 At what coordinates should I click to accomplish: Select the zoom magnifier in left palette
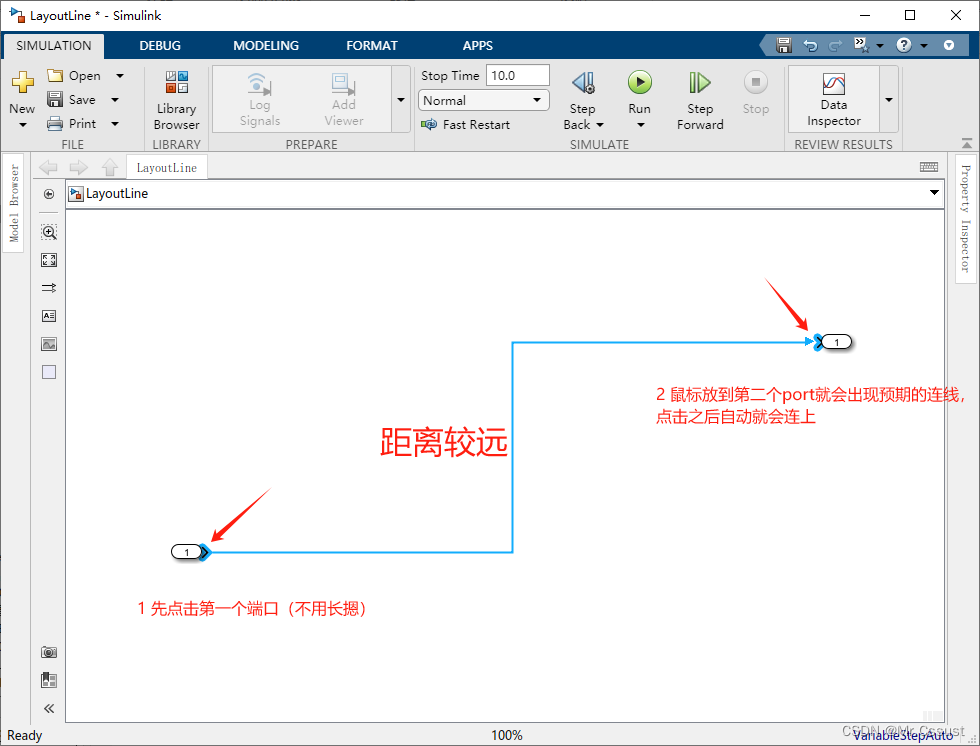[48, 231]
